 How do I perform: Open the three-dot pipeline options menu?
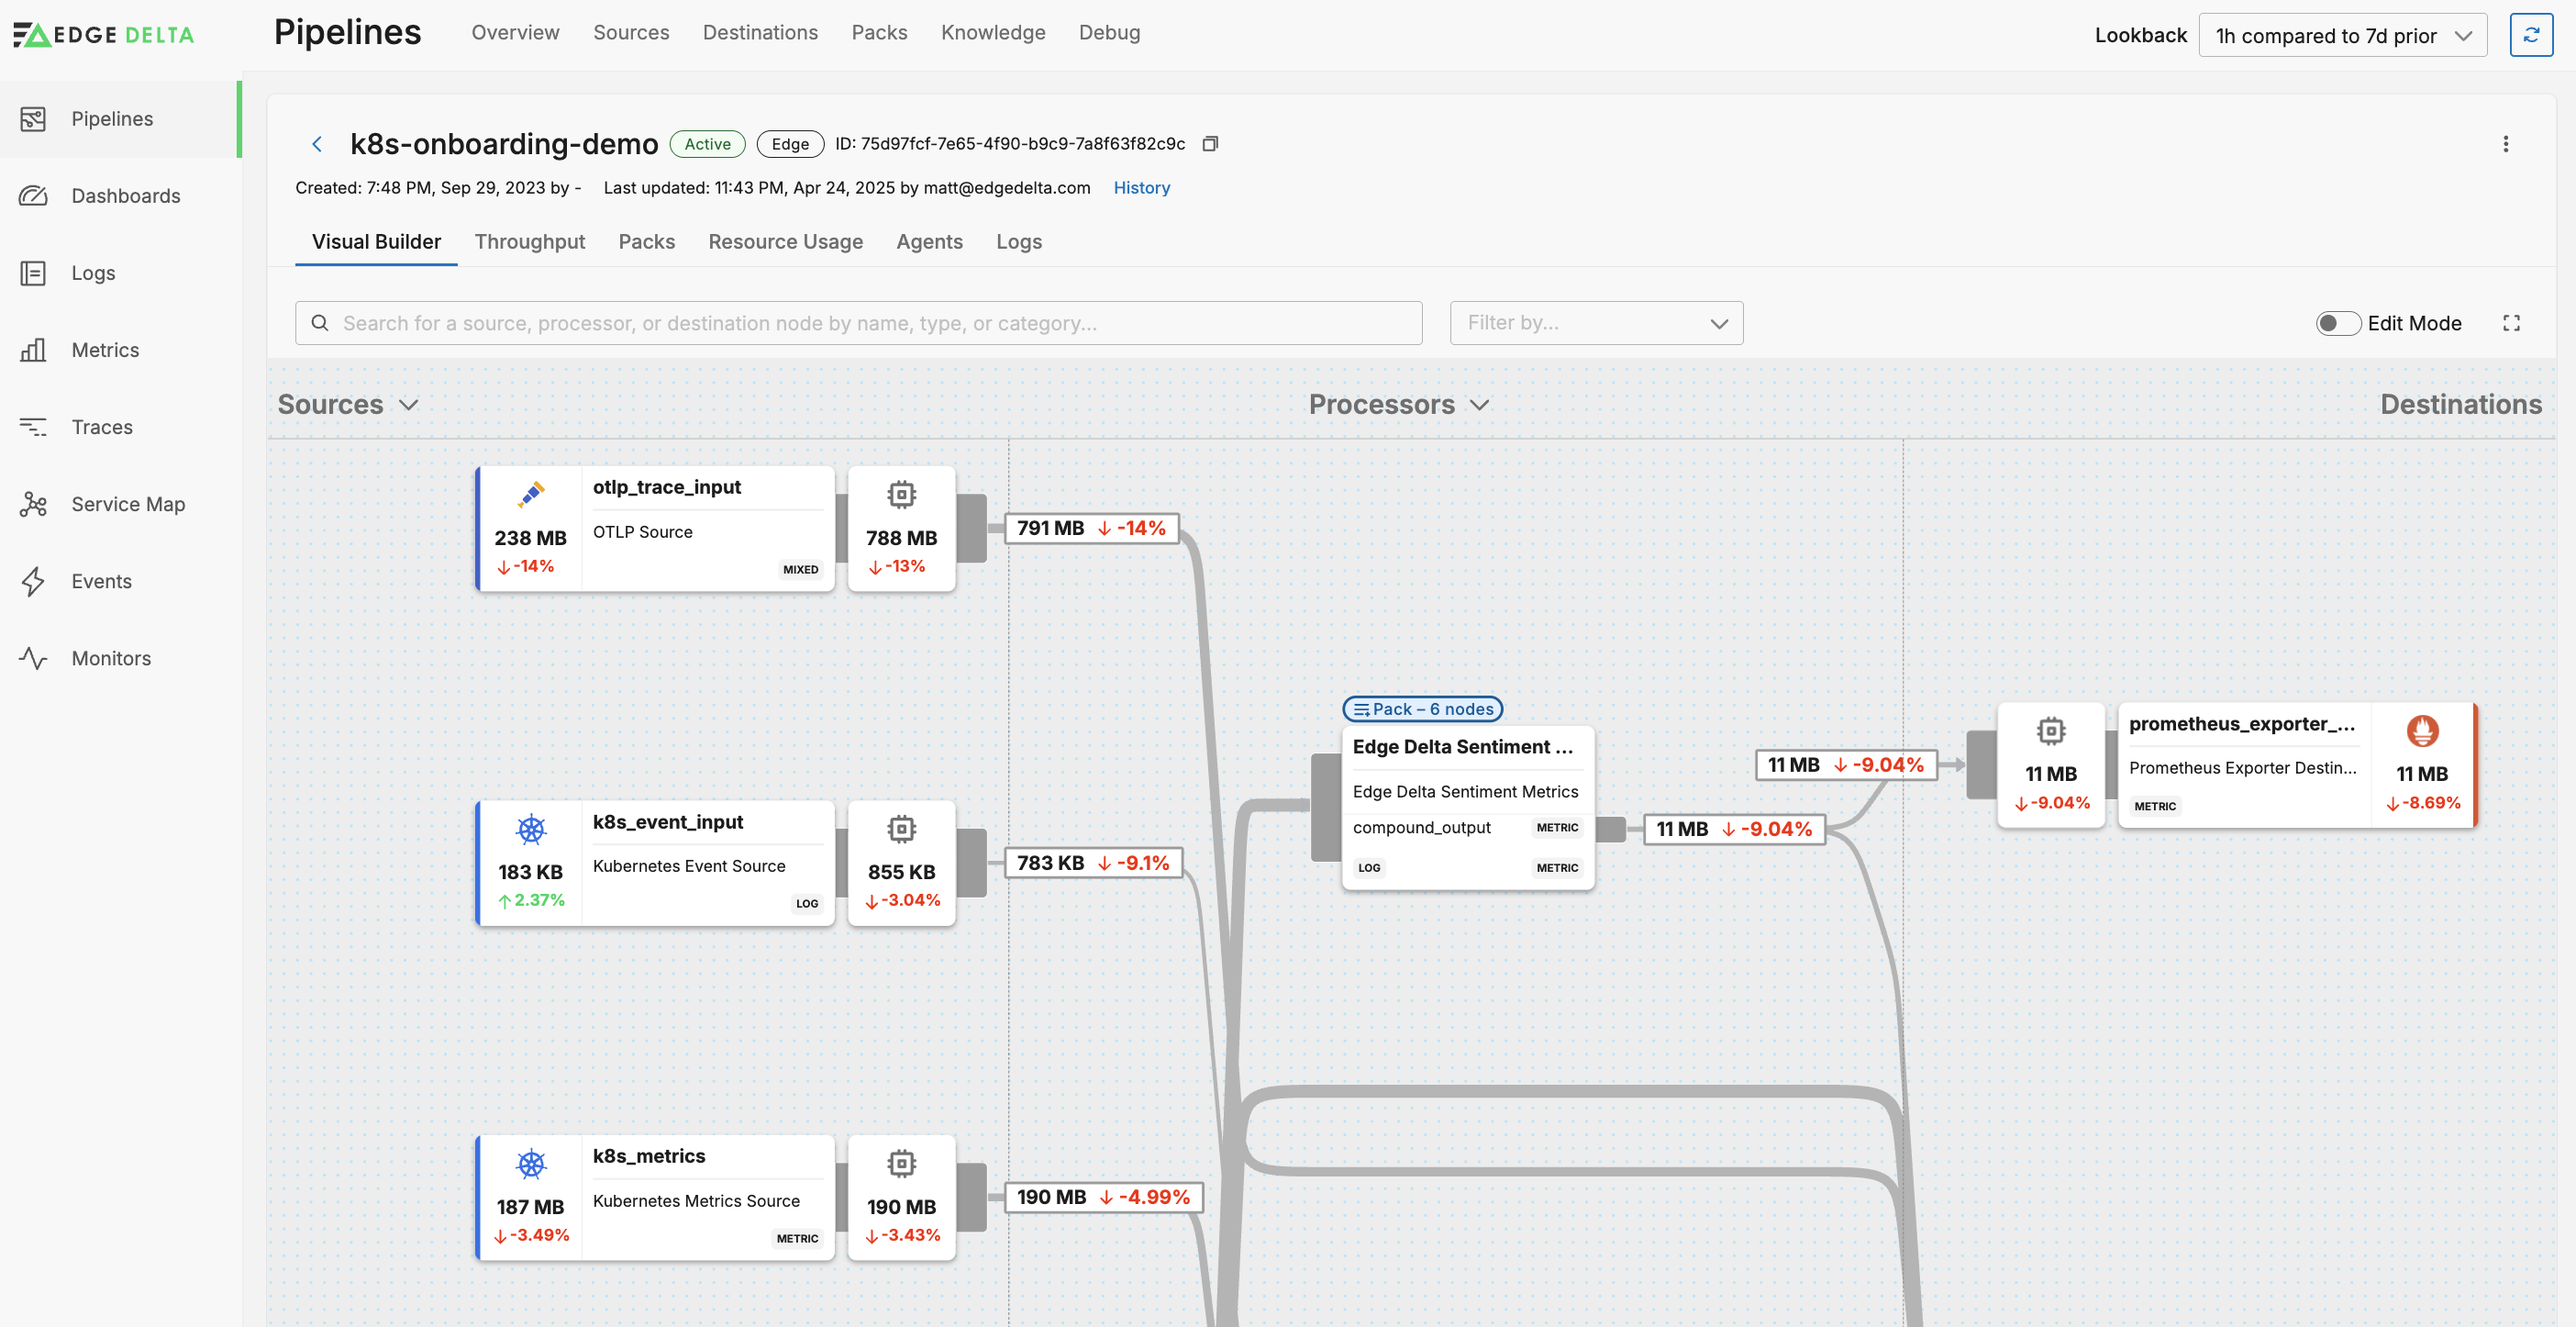(x=2505, y=144)
